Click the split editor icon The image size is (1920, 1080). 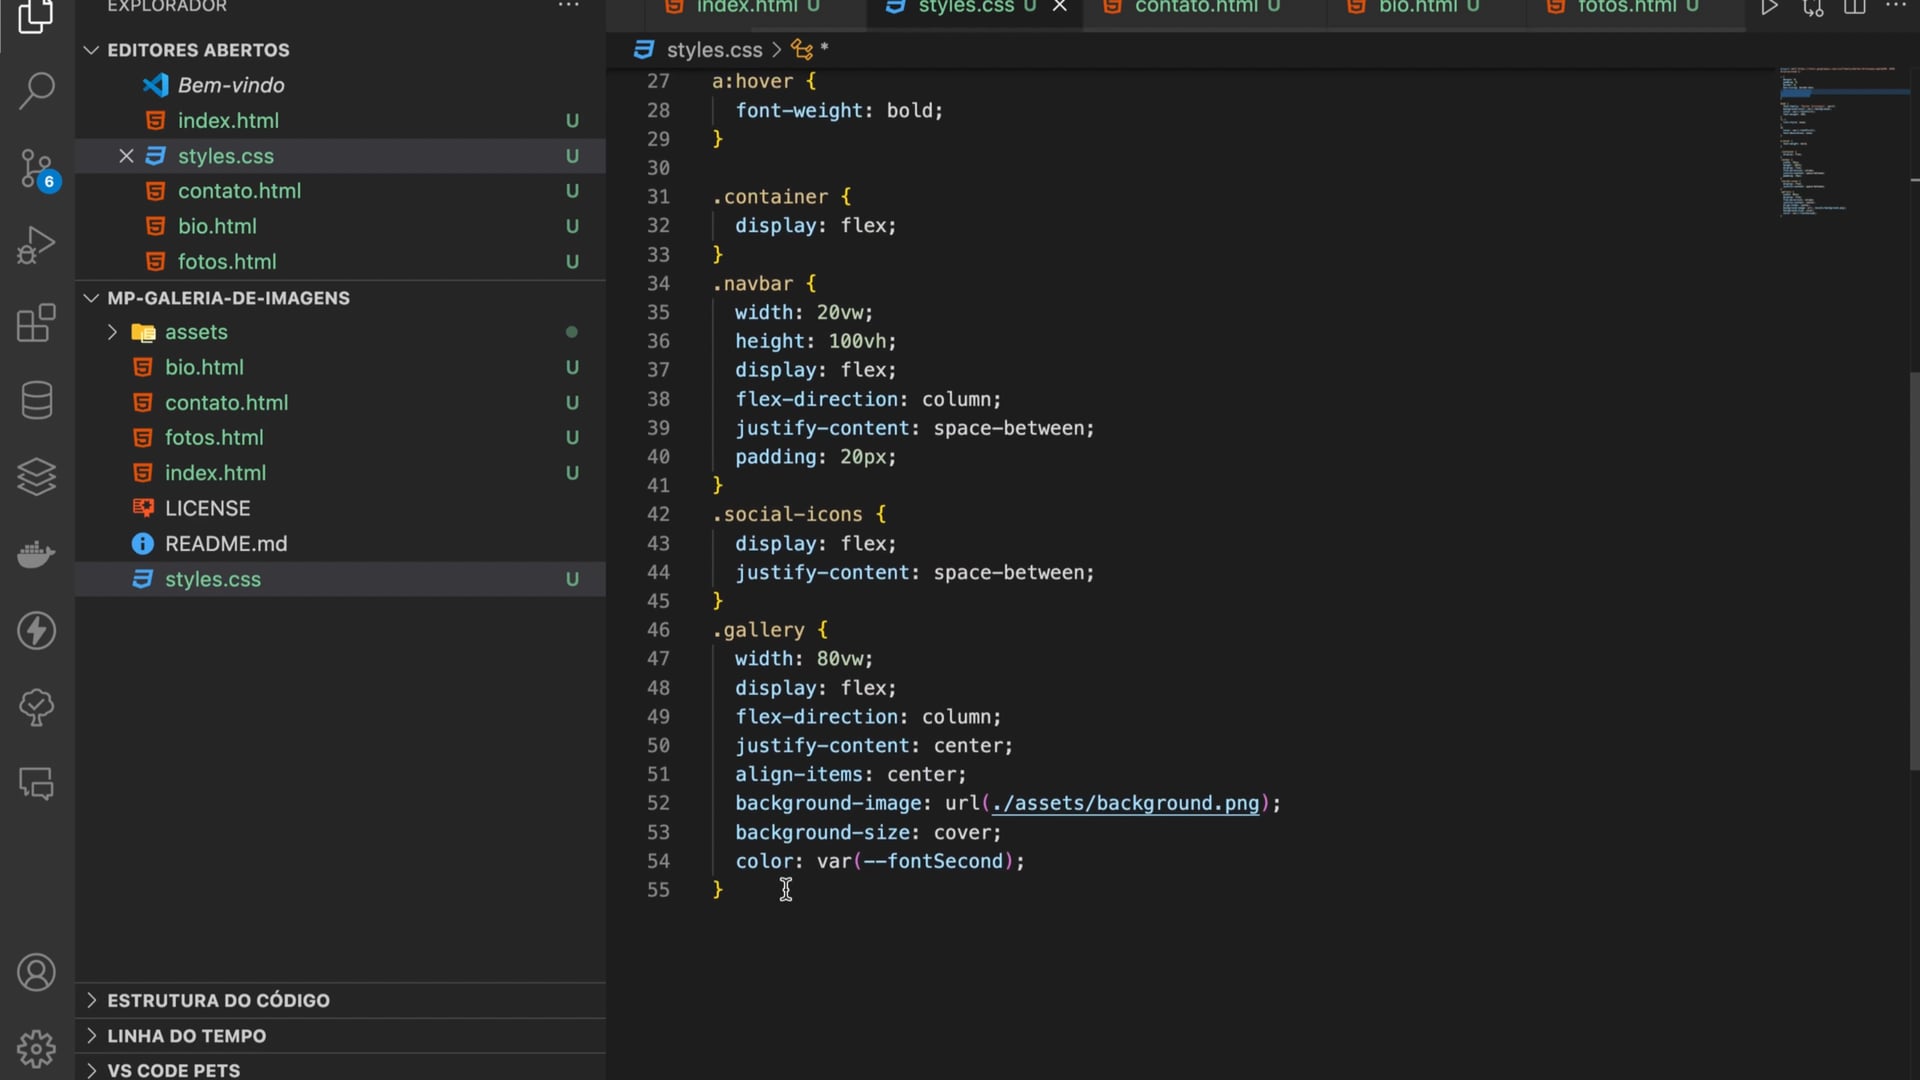pos(1855,8)
